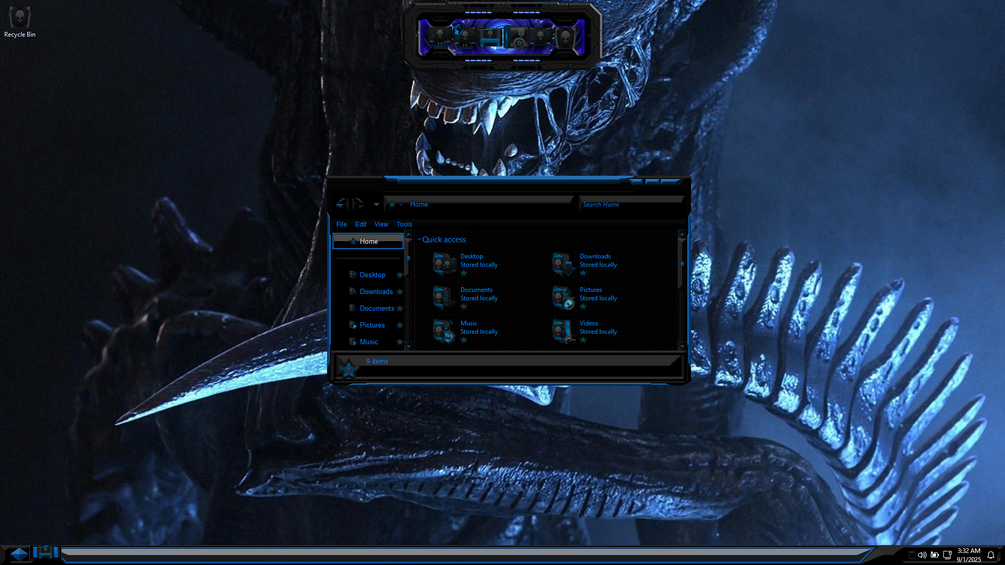Viewport: 1005px width, 565px height.
Task: Click 'Stored locally' text under Music
Action: click(x=479, y=332)
